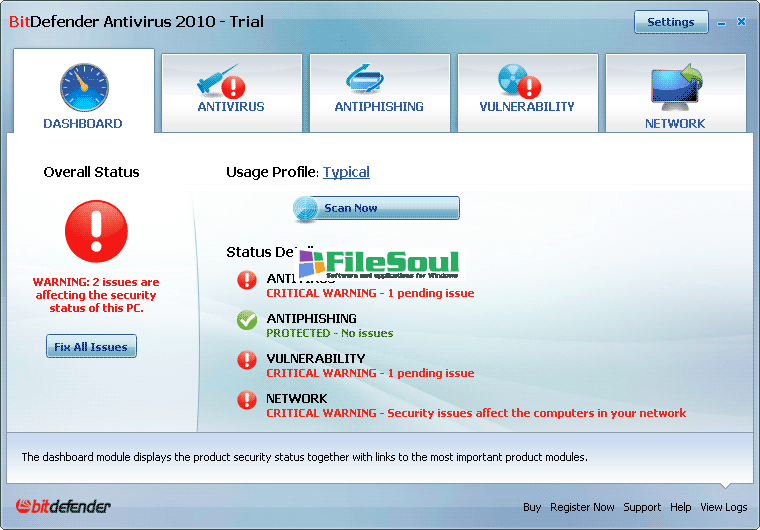Click the Network monitor icon
This screenshot has height=530, width=760.
[675, 87]
